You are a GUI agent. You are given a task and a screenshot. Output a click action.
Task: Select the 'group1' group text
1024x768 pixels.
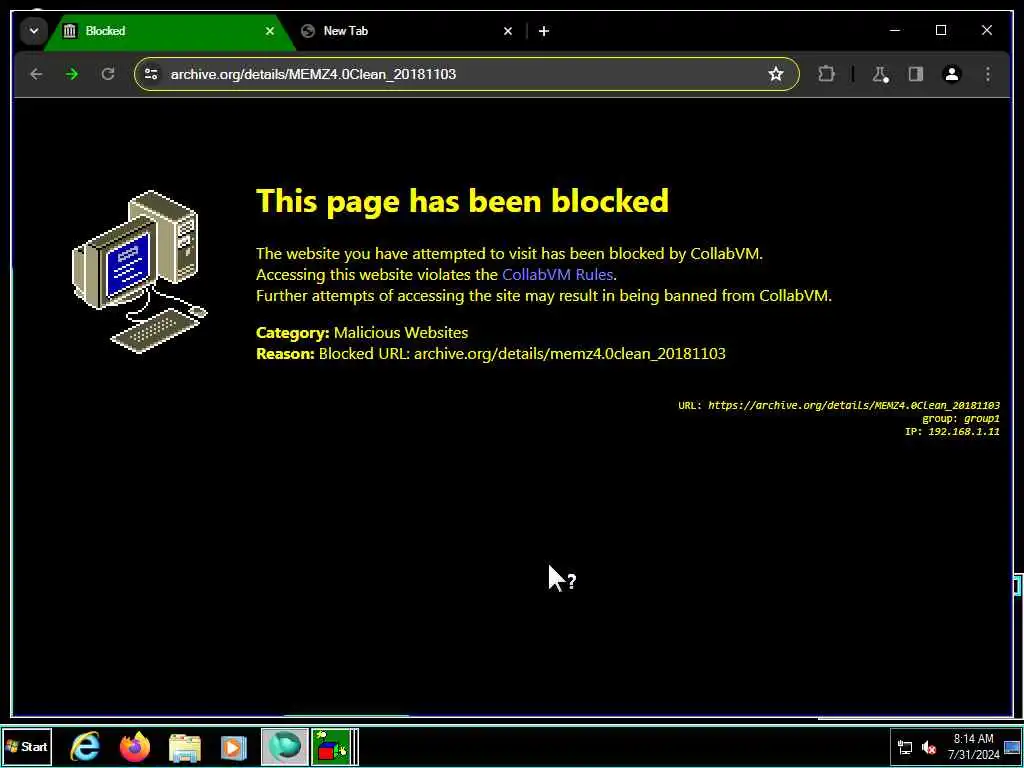(x=982, y=419)
